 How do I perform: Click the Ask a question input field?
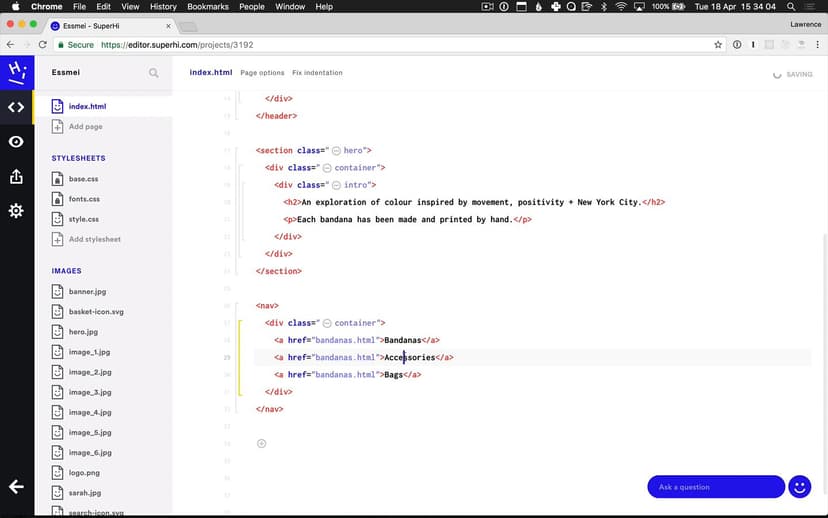(x=715, y=487)
